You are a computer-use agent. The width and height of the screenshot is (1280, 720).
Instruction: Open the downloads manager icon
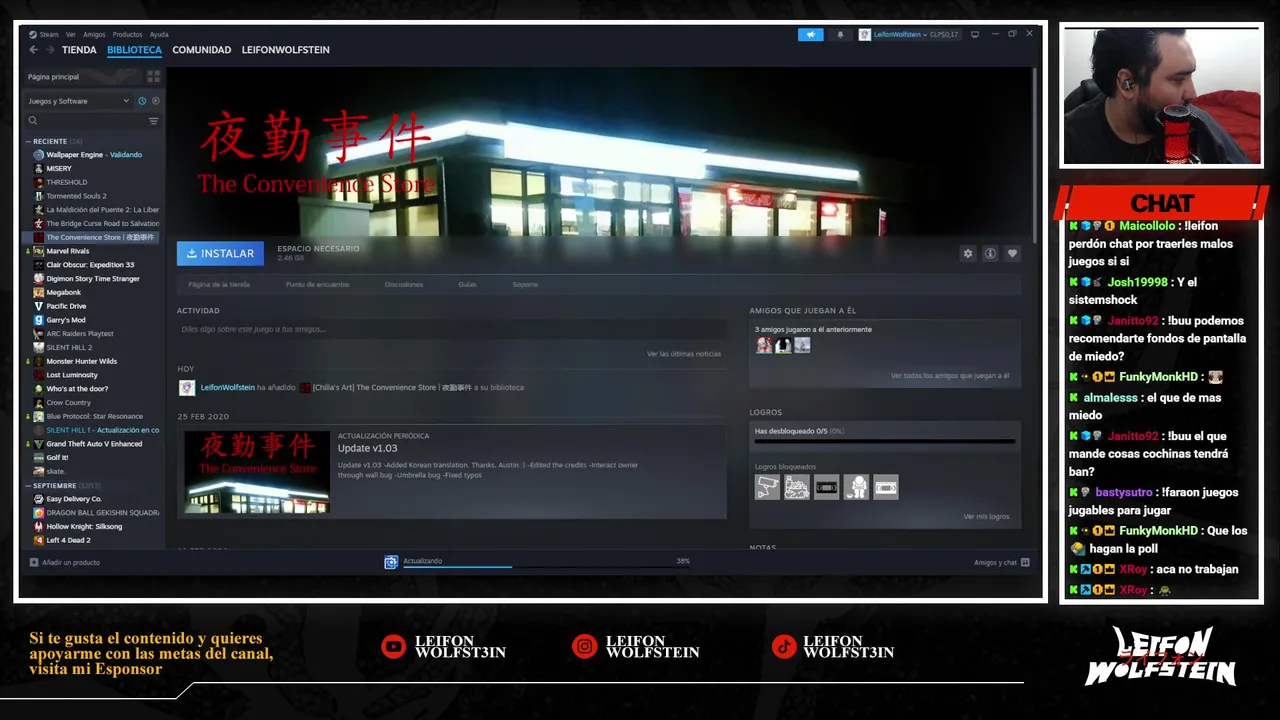391,562
